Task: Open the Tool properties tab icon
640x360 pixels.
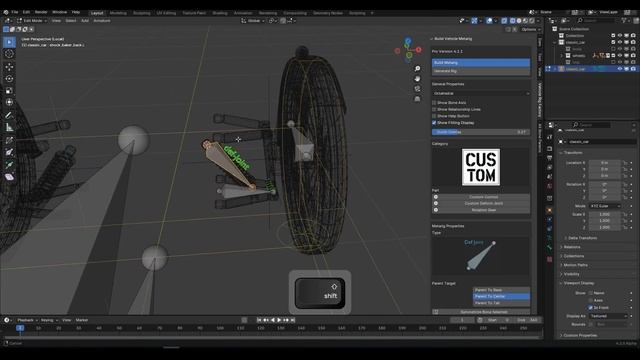Action: tap(549, 137)
